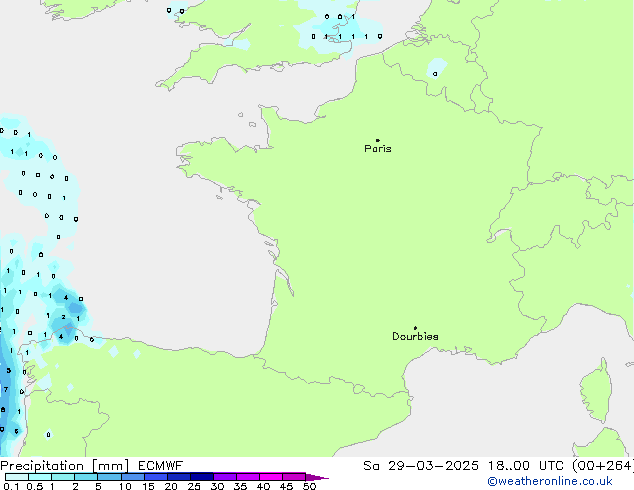Click the legend label '15'
The height and width of the screenshot is (490, 634).
148,486
